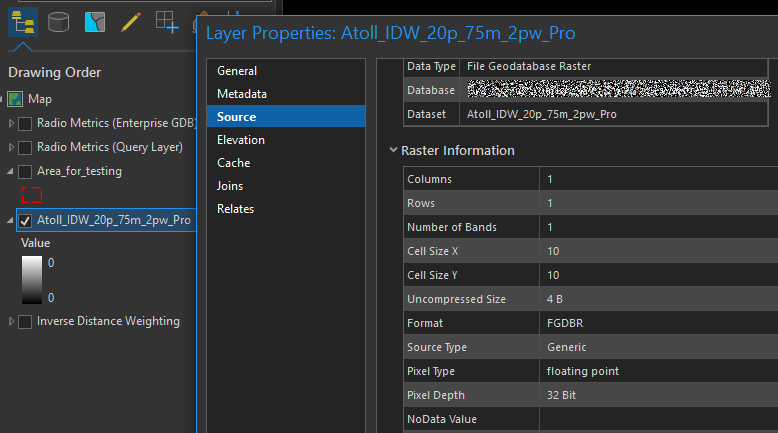Click the red dashed Area_for_testing symbol
The image size is (778, 433).
pos(32,195)
